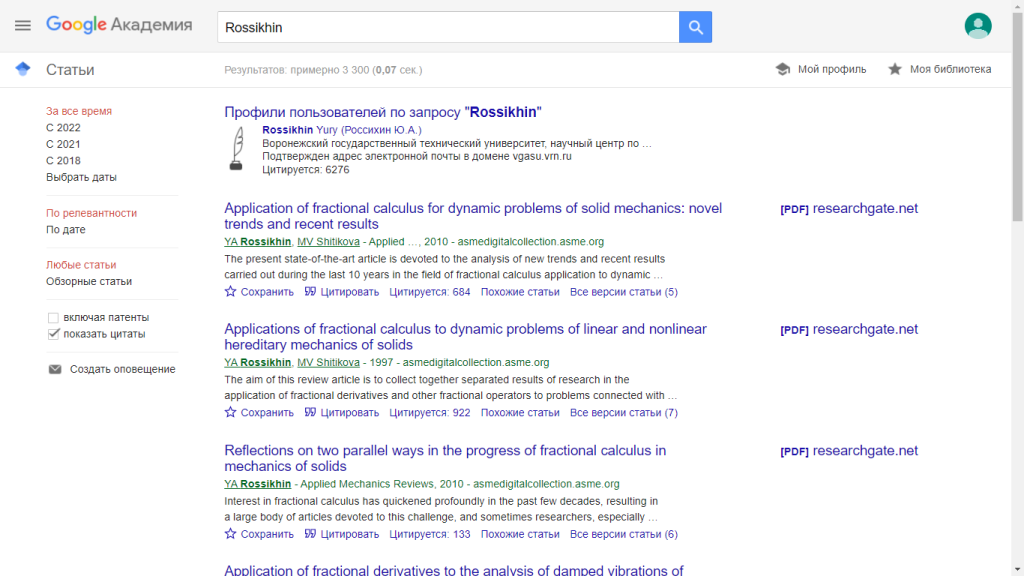Click author MV Shitikova in 2010 article
Image resolution: width=1024 pixels, height=576 pixels.
(x=328, y=242)
